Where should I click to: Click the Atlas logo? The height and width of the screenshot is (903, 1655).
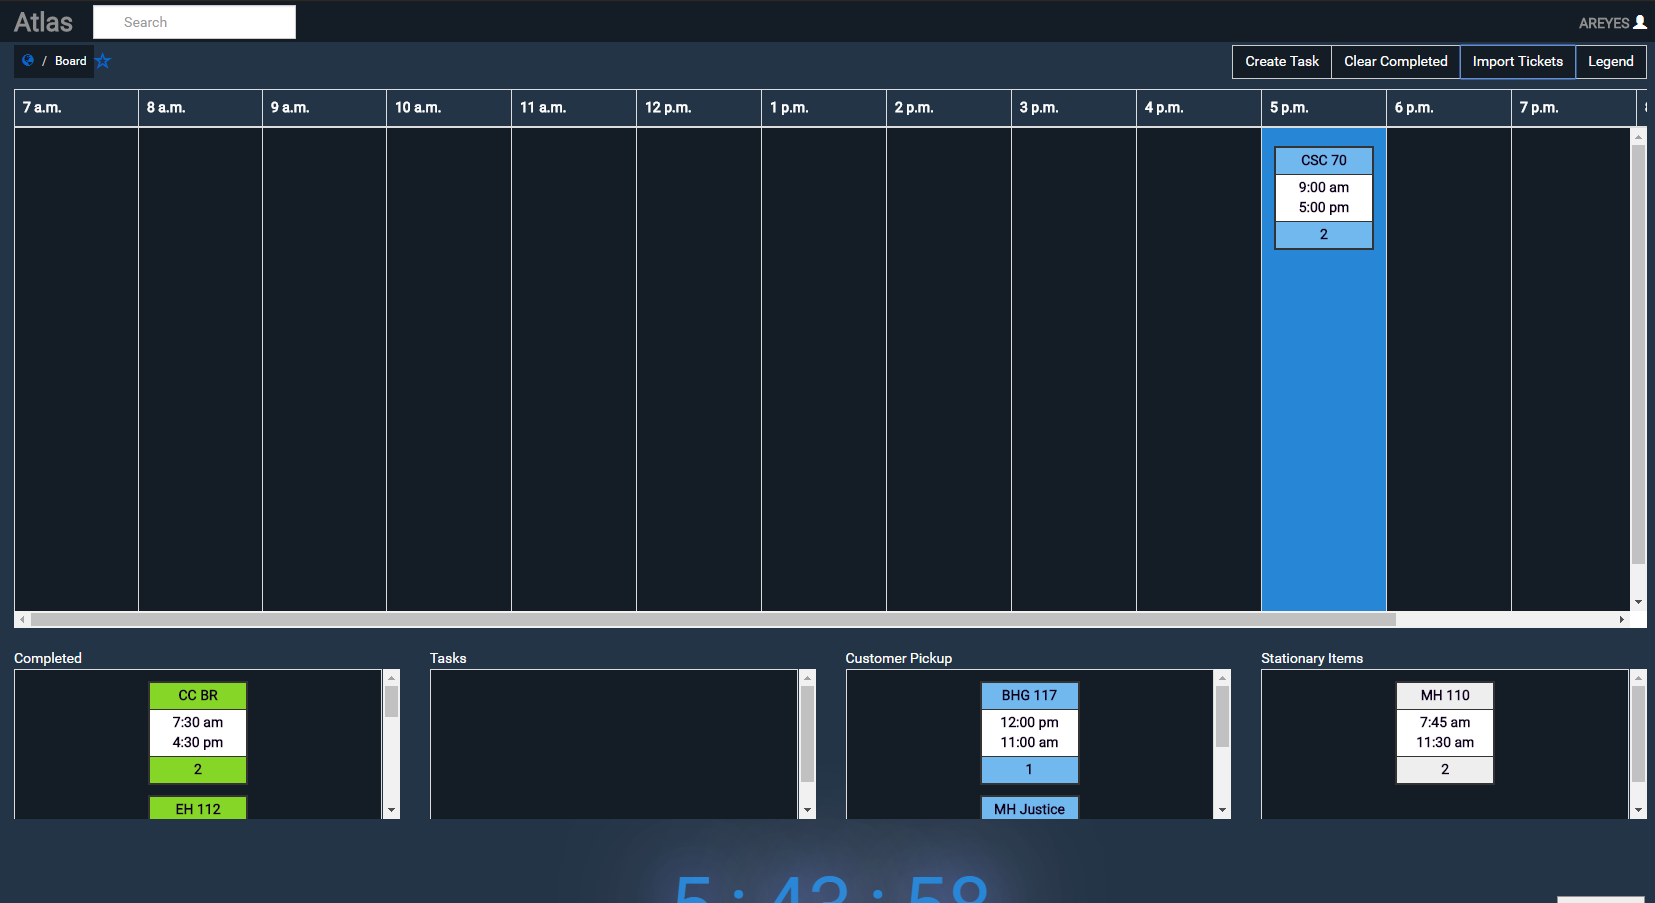pyautogui.click(x=43, y=22)
